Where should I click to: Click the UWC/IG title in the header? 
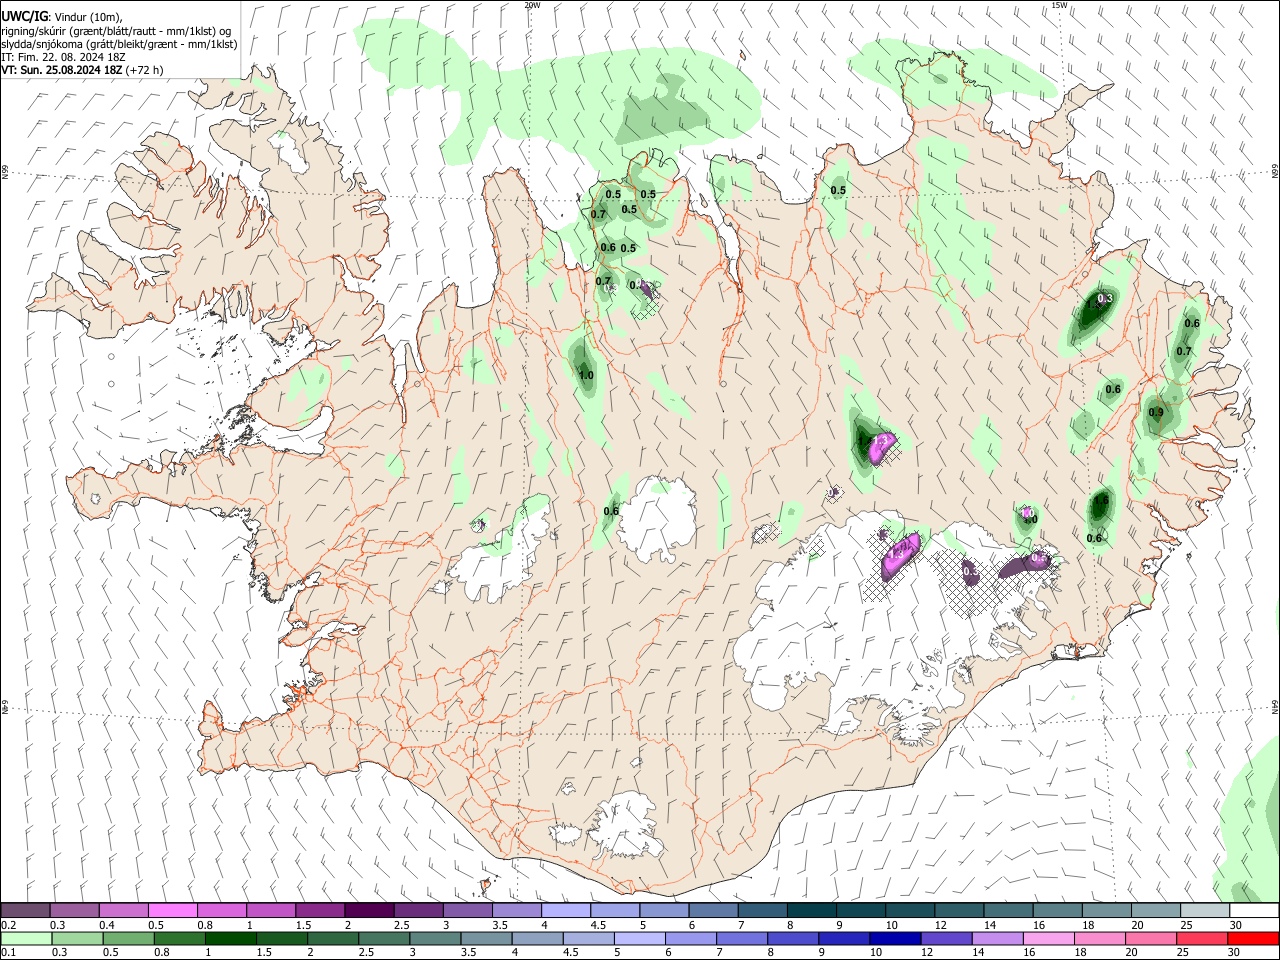tap(24, 16)
